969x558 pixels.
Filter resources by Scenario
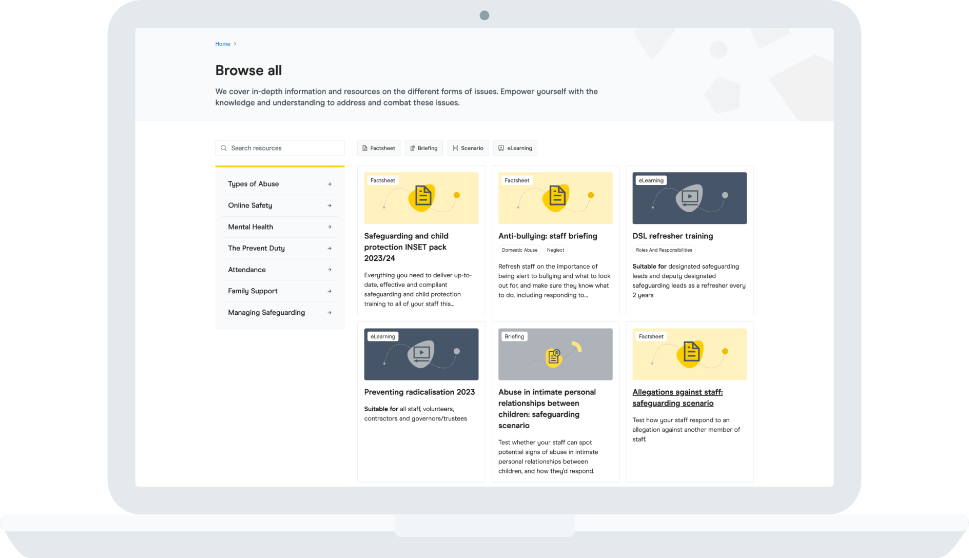point(468,148)
